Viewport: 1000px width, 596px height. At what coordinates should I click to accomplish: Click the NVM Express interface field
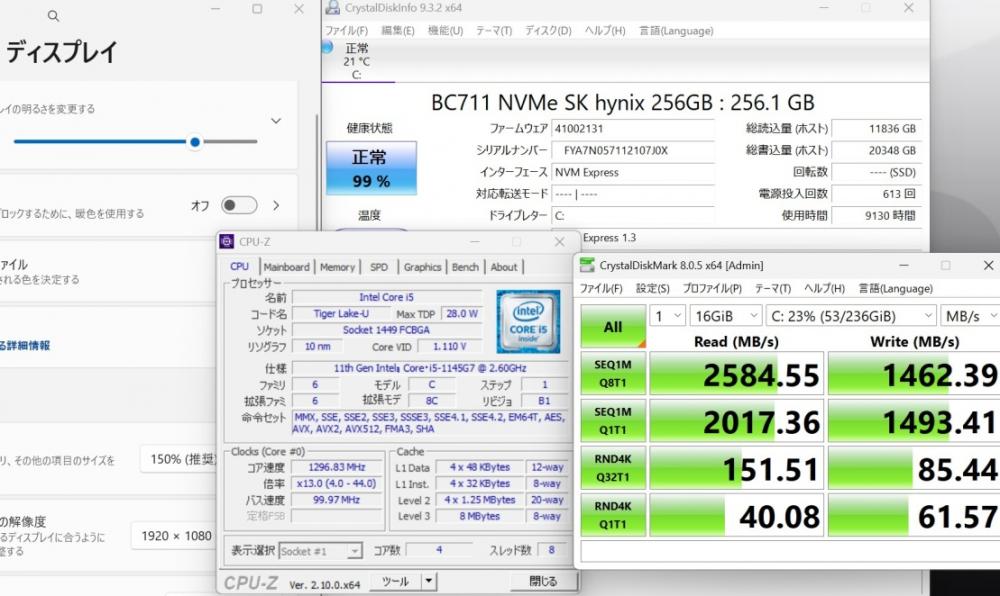pyautogui.click(x=633, y=172)
